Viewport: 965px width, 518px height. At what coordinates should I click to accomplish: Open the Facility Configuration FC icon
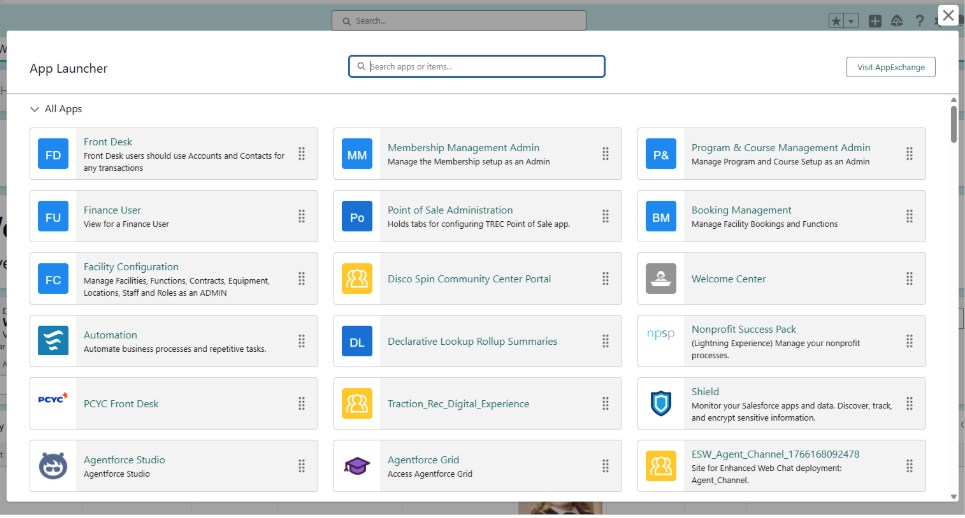(53, 279)
